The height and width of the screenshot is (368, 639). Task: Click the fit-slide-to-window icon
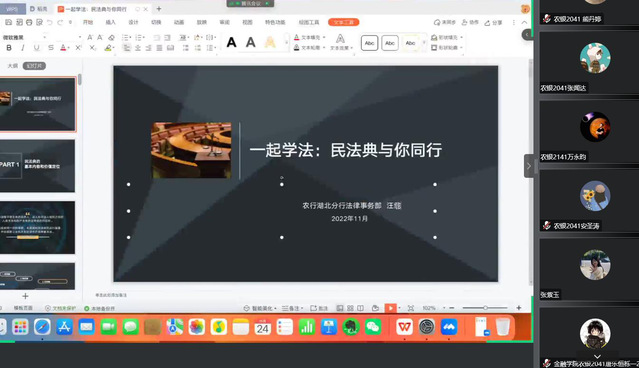point(411,308)
